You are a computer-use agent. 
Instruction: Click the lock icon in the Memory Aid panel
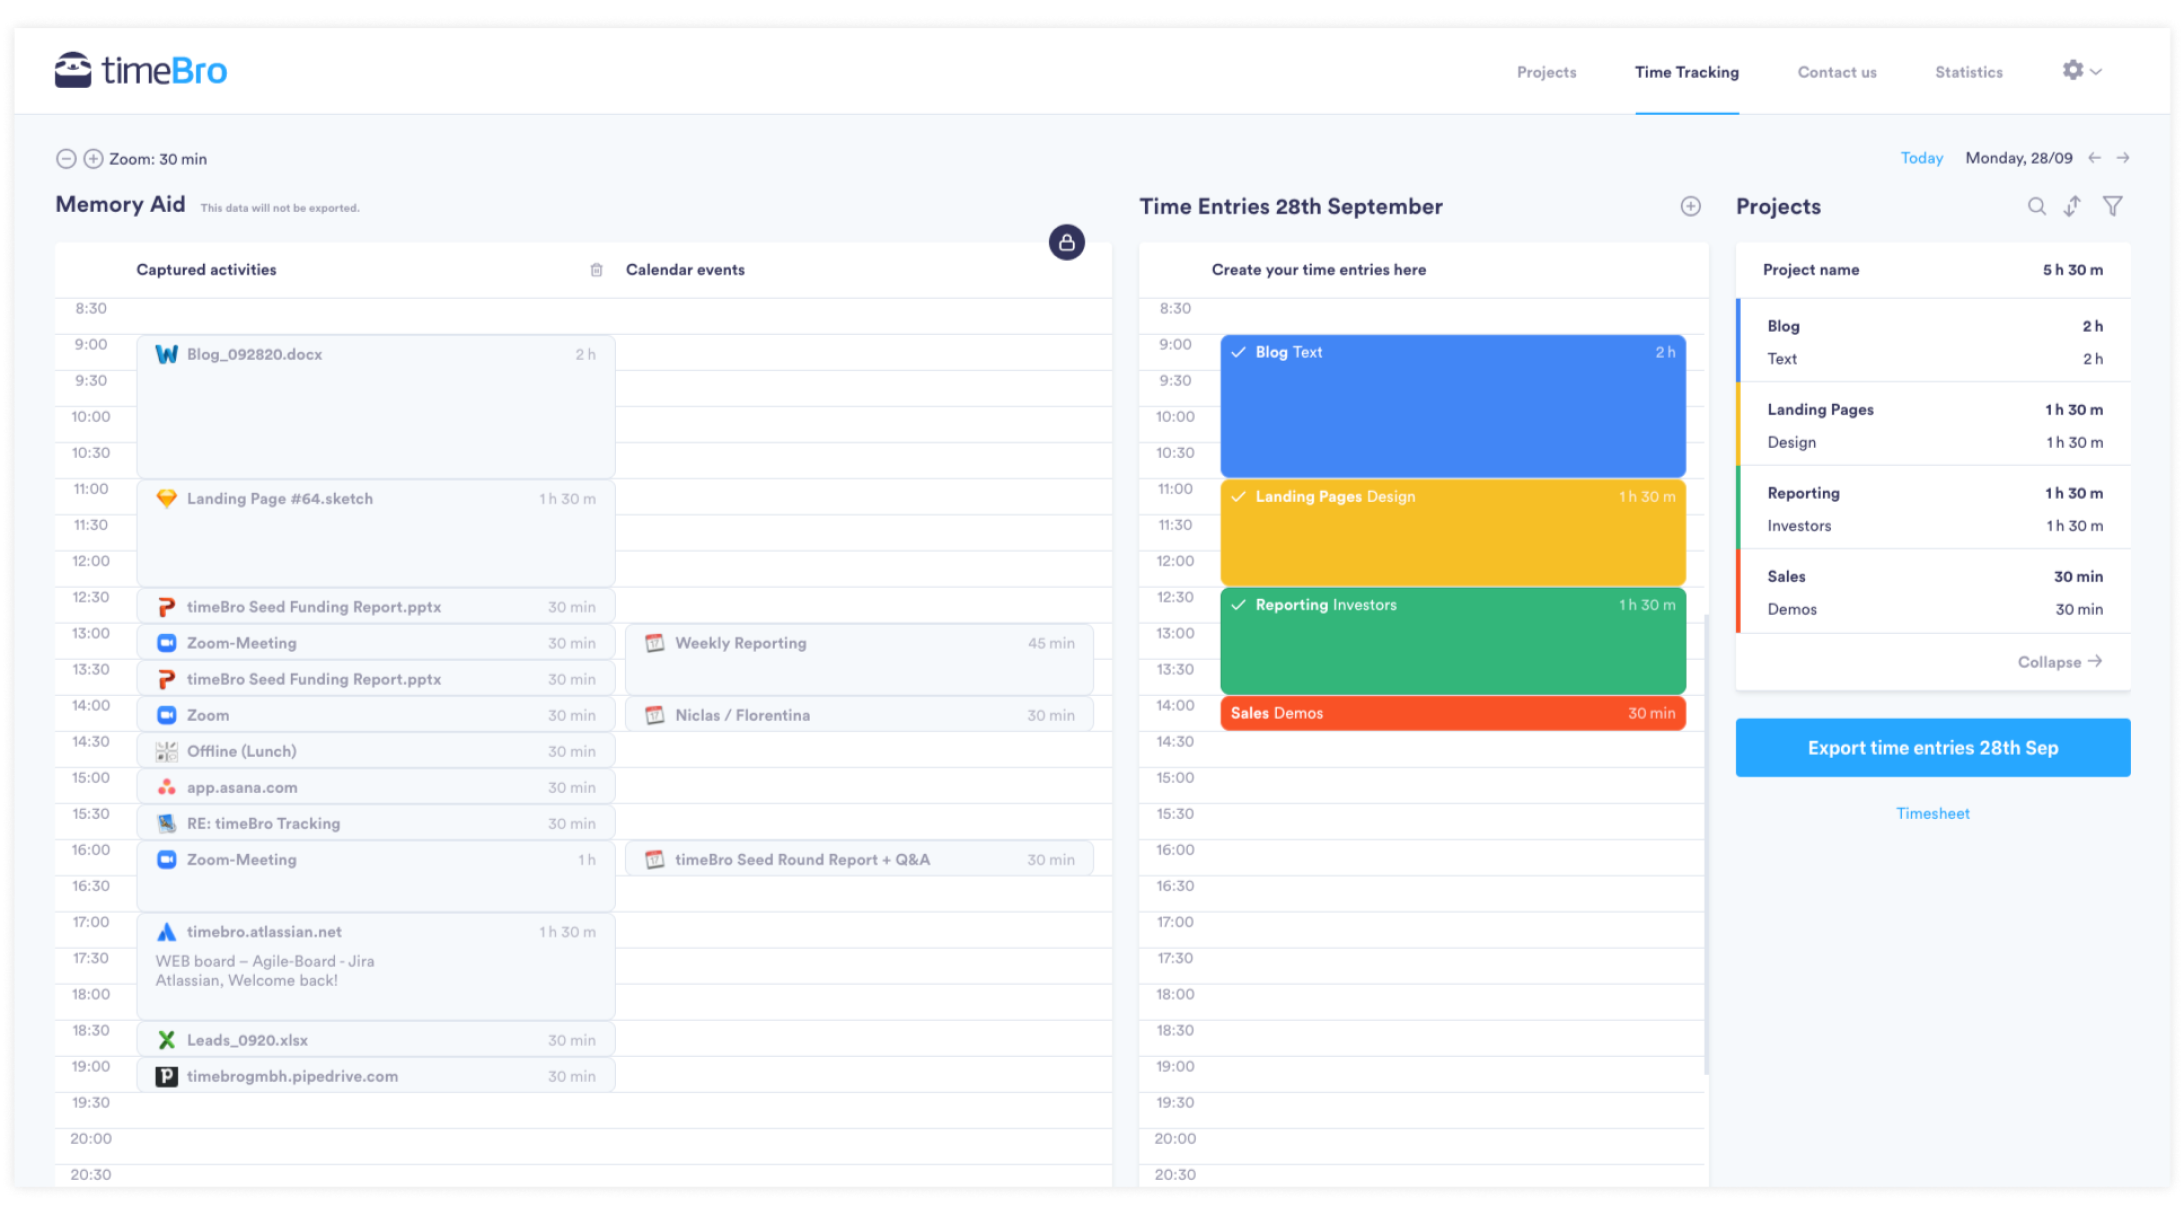pos(1066,242)
